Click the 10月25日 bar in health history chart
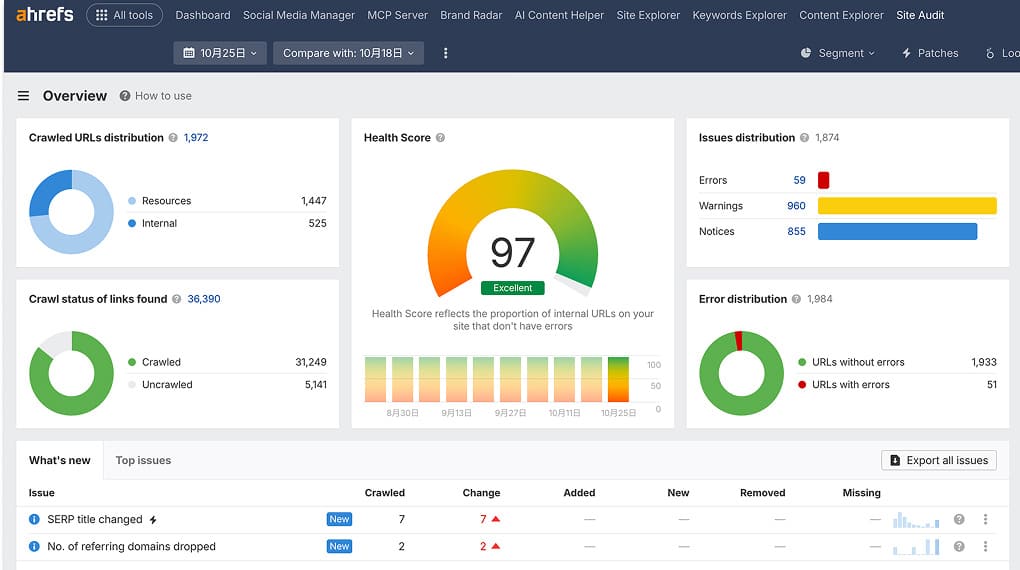This screenshot has height=570, width=1020. click(618, 380)
